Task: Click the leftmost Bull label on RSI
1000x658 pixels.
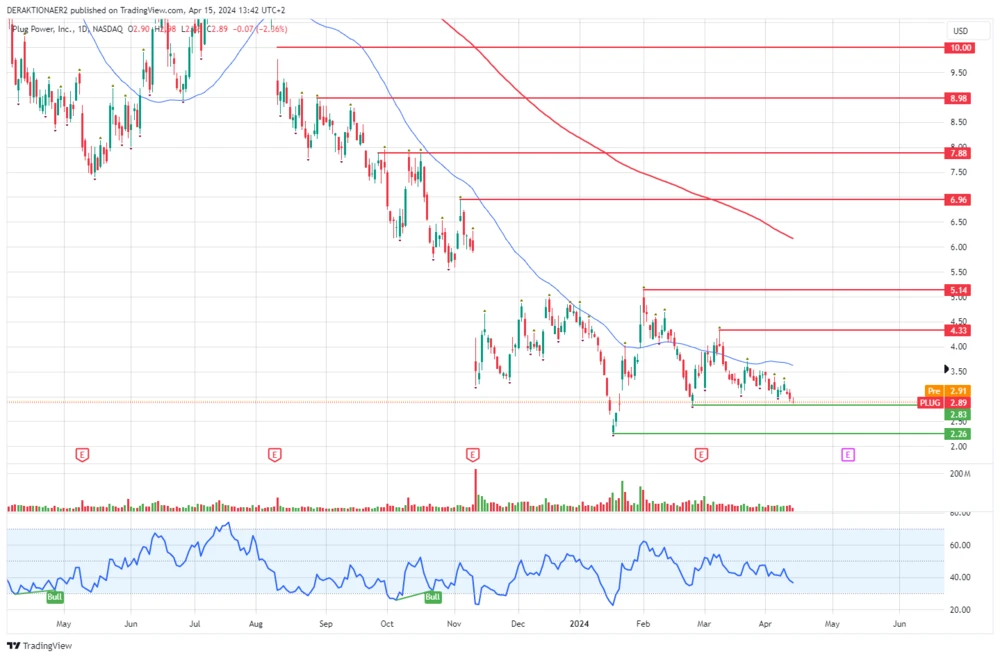Action: coord(55,596)
